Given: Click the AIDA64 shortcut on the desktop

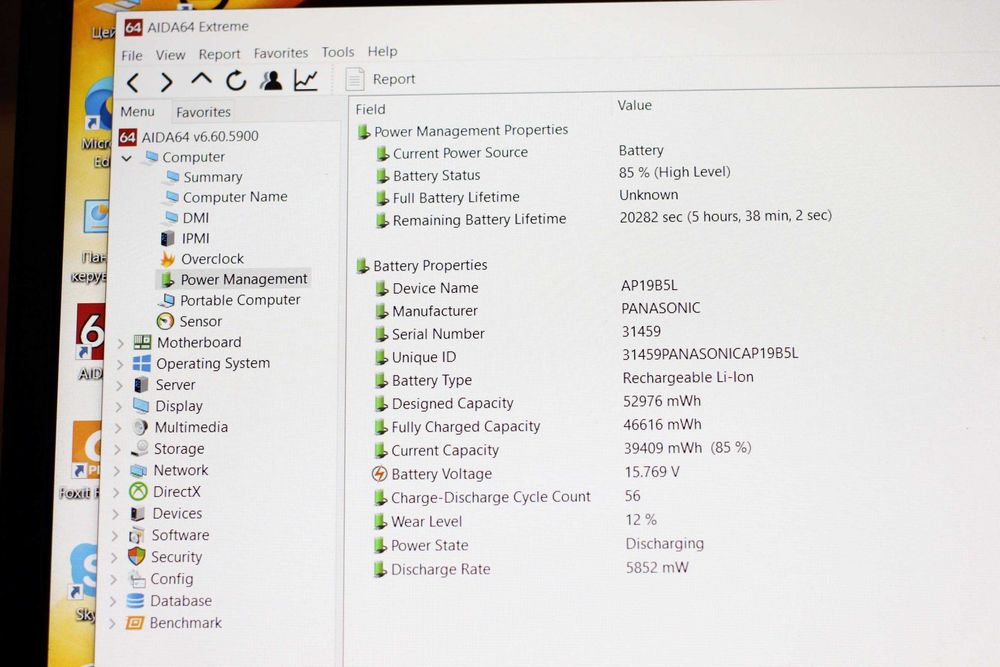Looking at the screenshot, I should pos(91,341).
